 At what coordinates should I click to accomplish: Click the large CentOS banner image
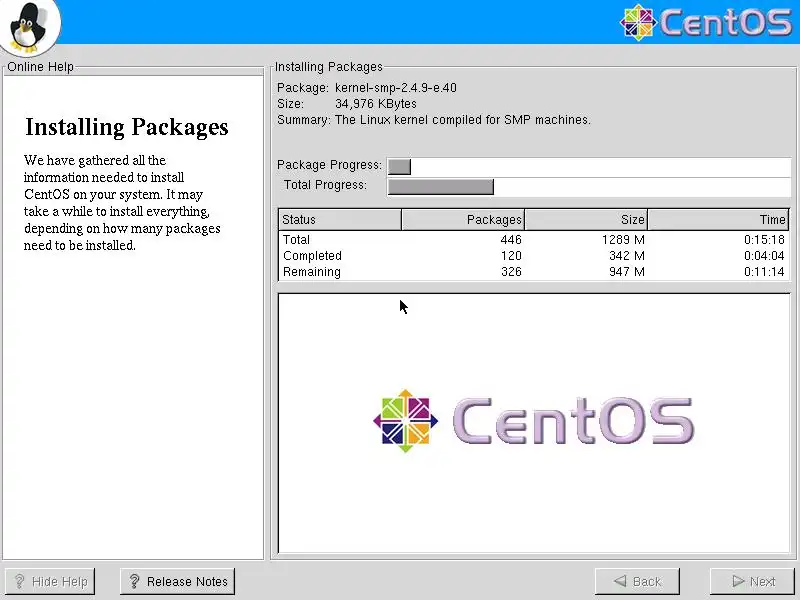(534, 421)
